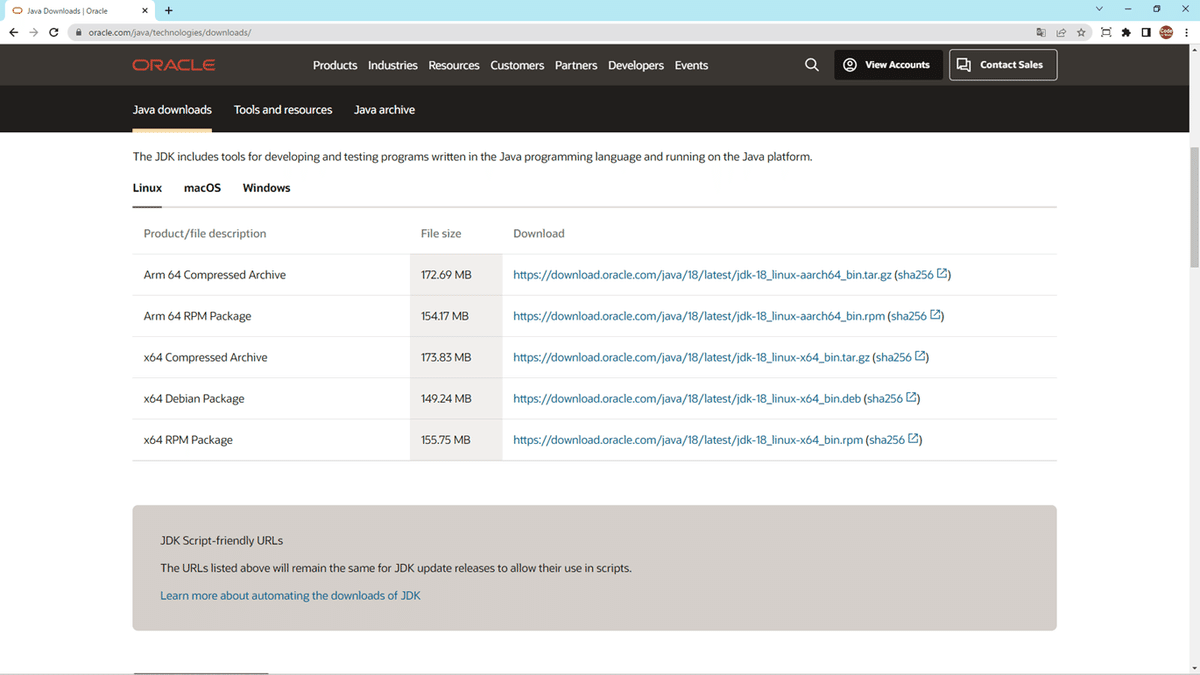1200x675 pixels.
Task: Select the Linux platform tab
Action: click(147, 188)
